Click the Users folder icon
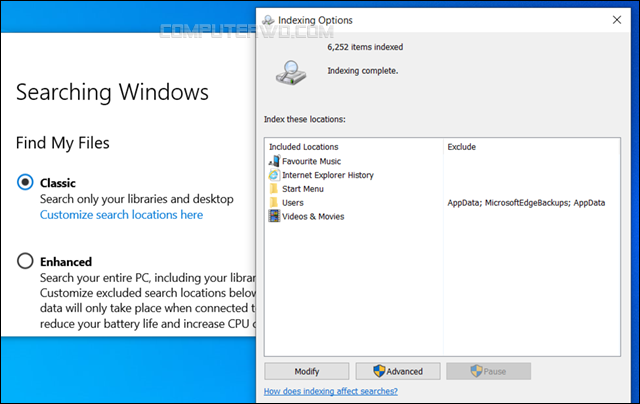The width and height of the screenshot is (640, 404). (274, 202)
